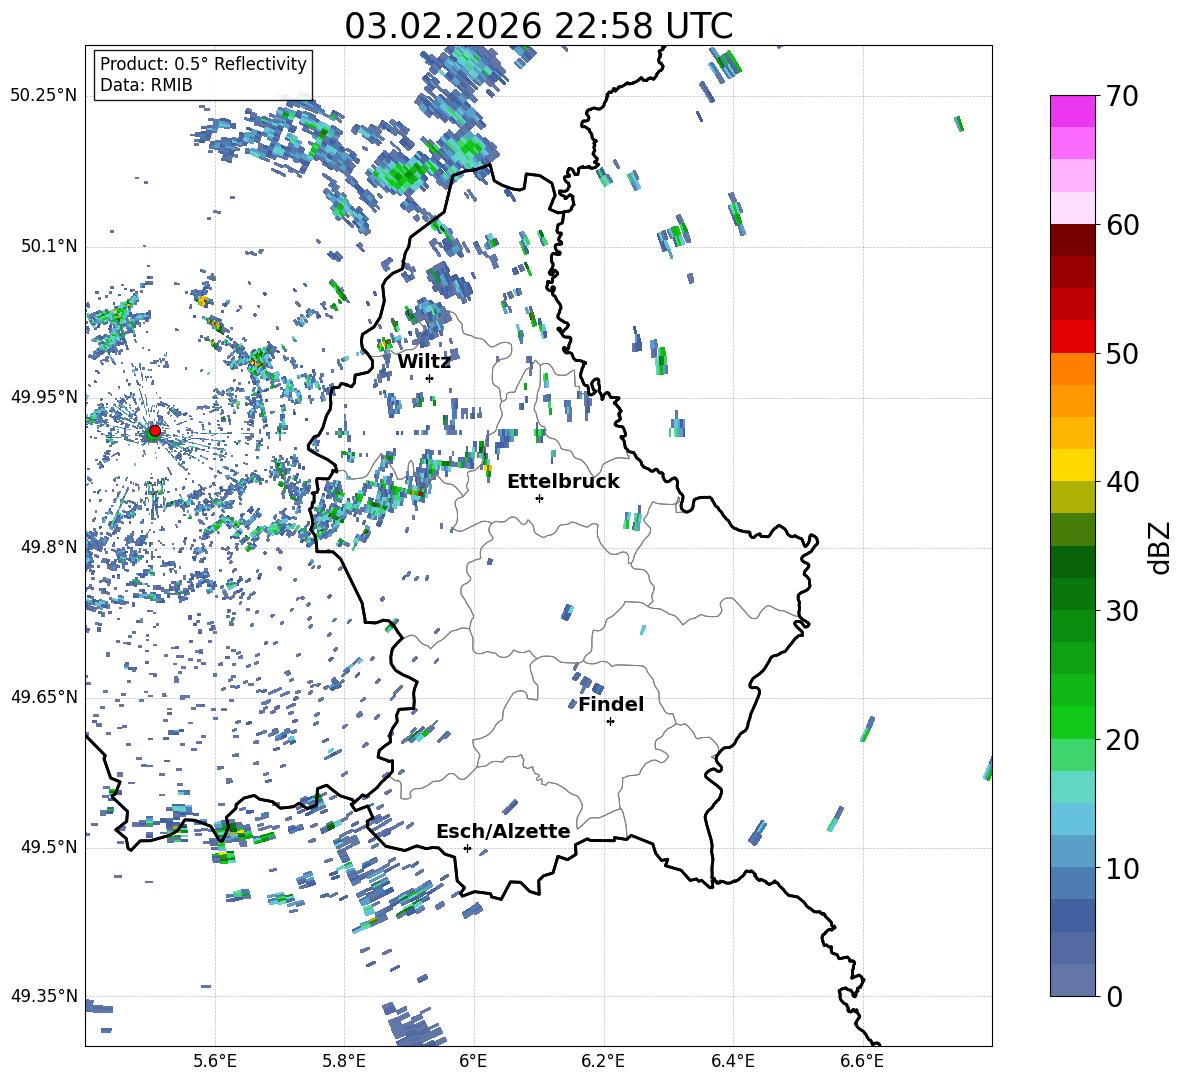Image resolution: width=1184 pixels, height=1081 pixels.
Task: Click the 'Product: 0.5° Reflectivity' text
Action: coord(203,64)
